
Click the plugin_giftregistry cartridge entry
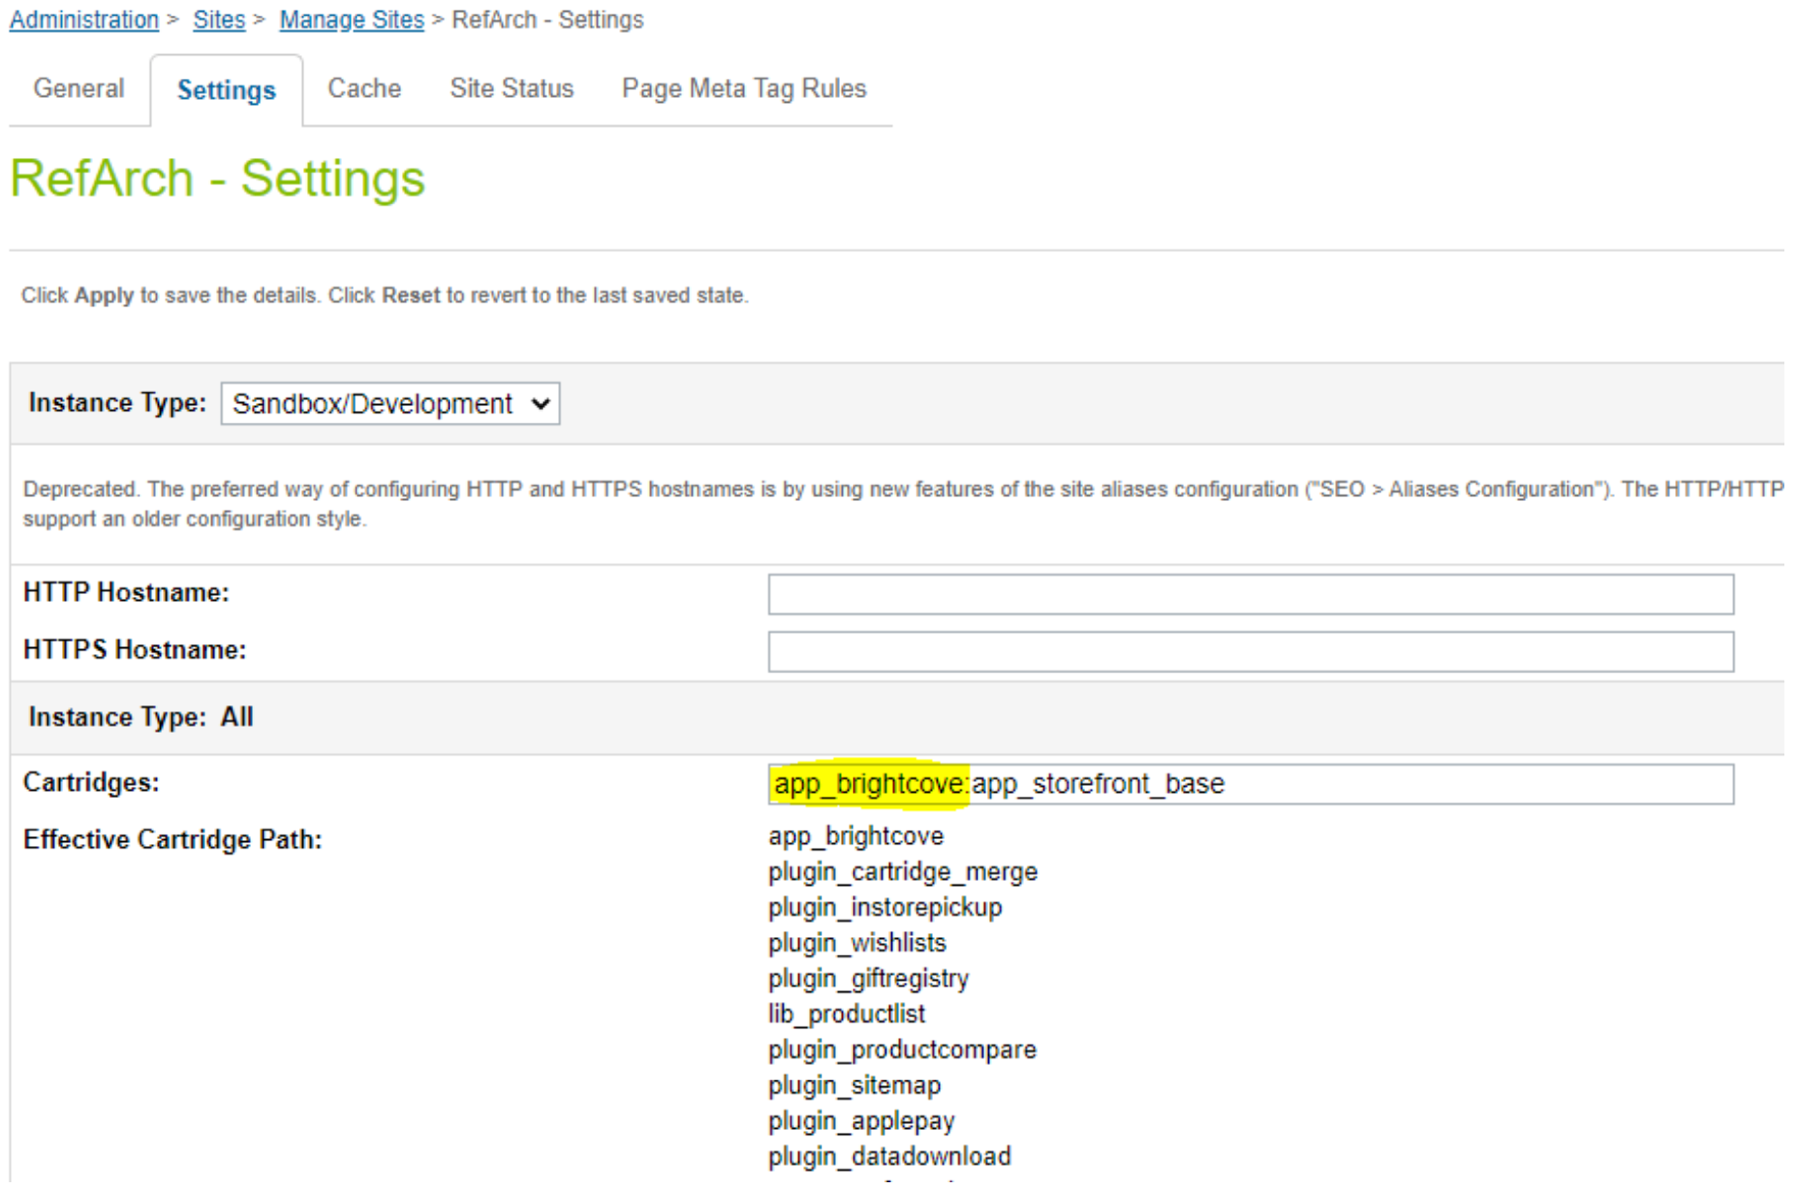pyautogui.click(x=868, y=978)
